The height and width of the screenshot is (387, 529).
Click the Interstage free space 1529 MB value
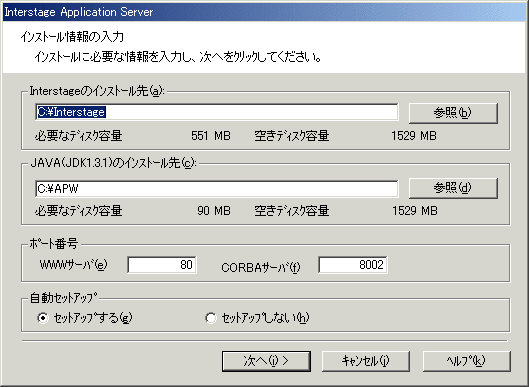tap(414, 136)
